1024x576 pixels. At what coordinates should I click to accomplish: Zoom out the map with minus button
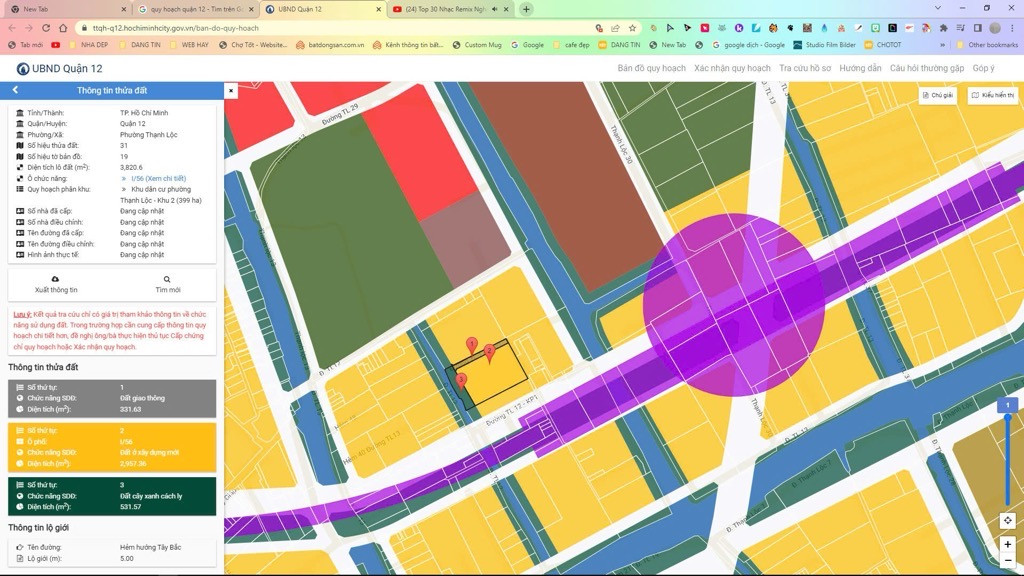pos(1008,560)
